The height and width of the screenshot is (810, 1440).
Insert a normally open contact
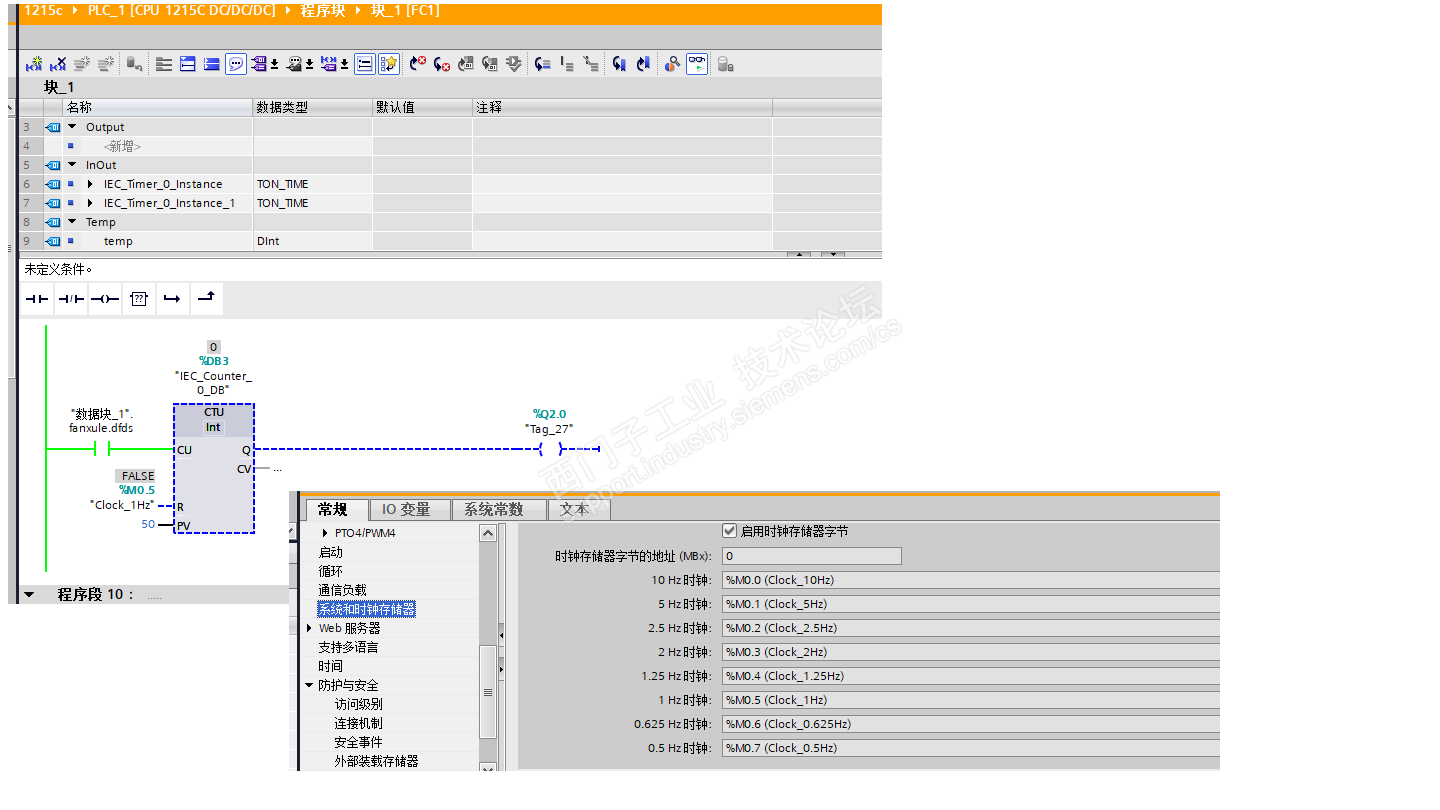tap(37, 299)
